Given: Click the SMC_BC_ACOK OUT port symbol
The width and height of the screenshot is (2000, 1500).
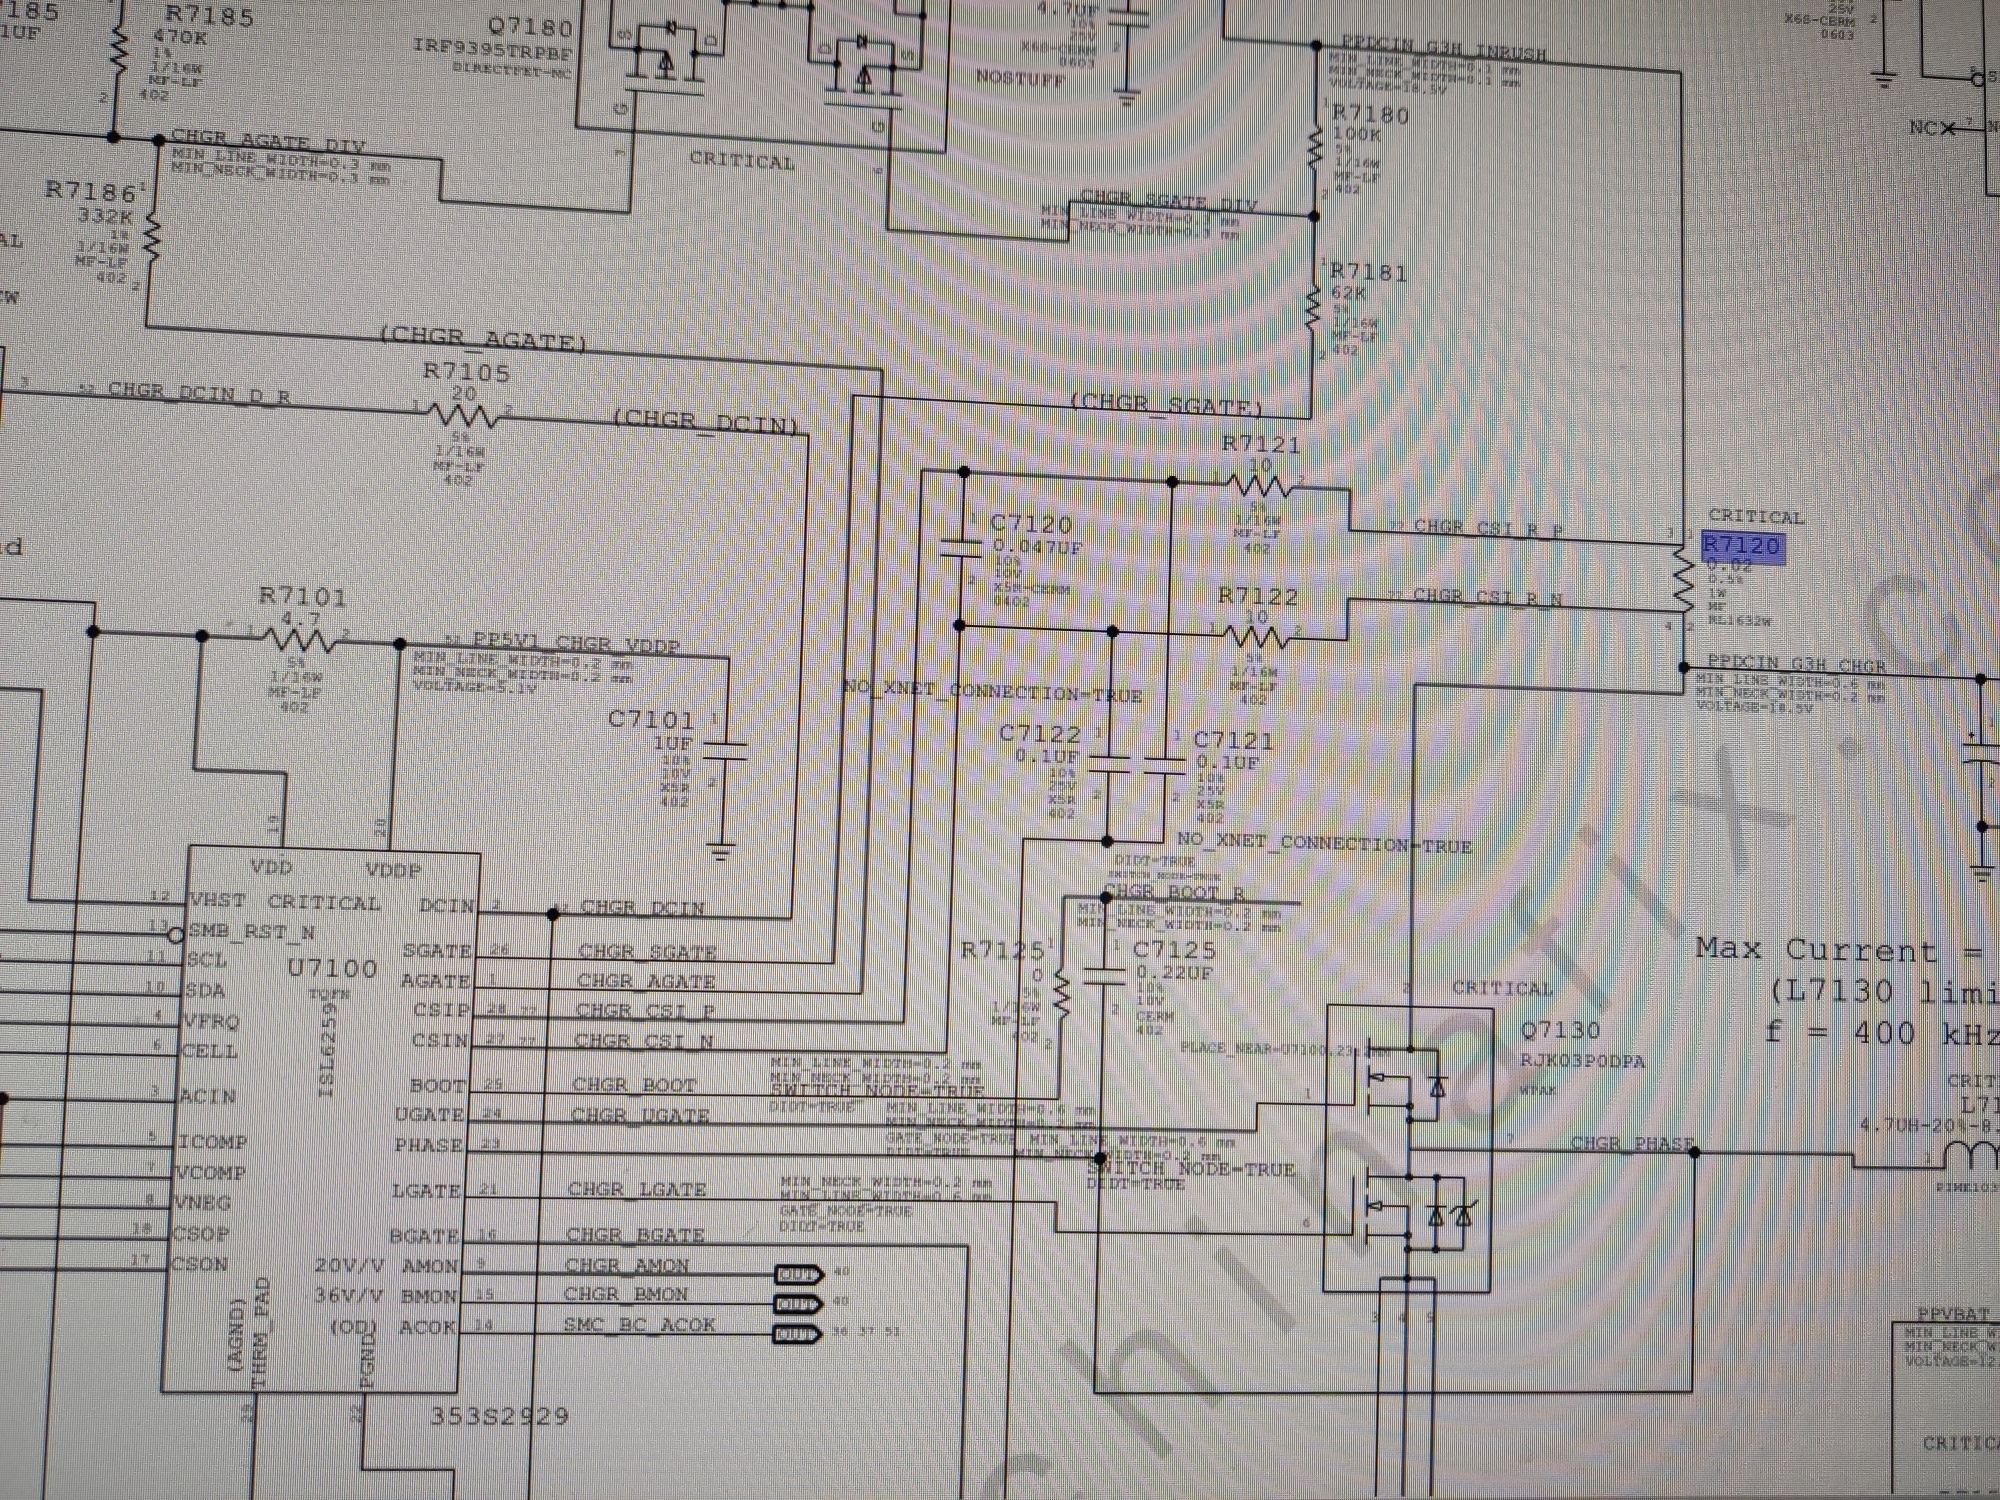Looking at the screenshot, I should click(799, 1334).
